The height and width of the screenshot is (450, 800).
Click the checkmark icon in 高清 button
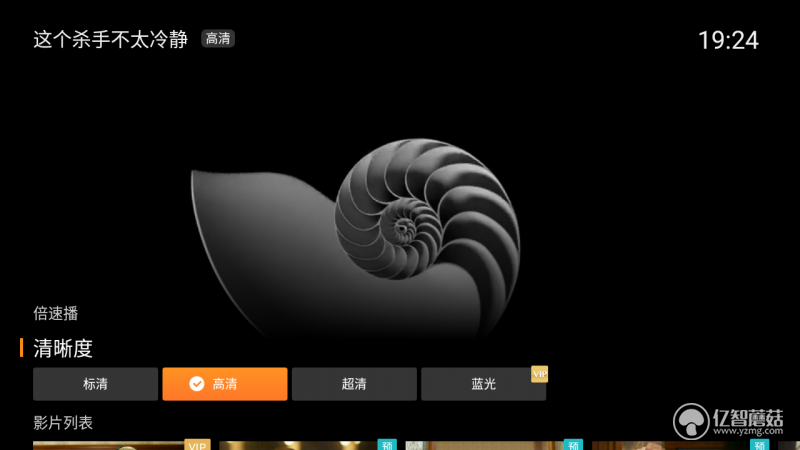pyautogui.click(x=196, y=384)
